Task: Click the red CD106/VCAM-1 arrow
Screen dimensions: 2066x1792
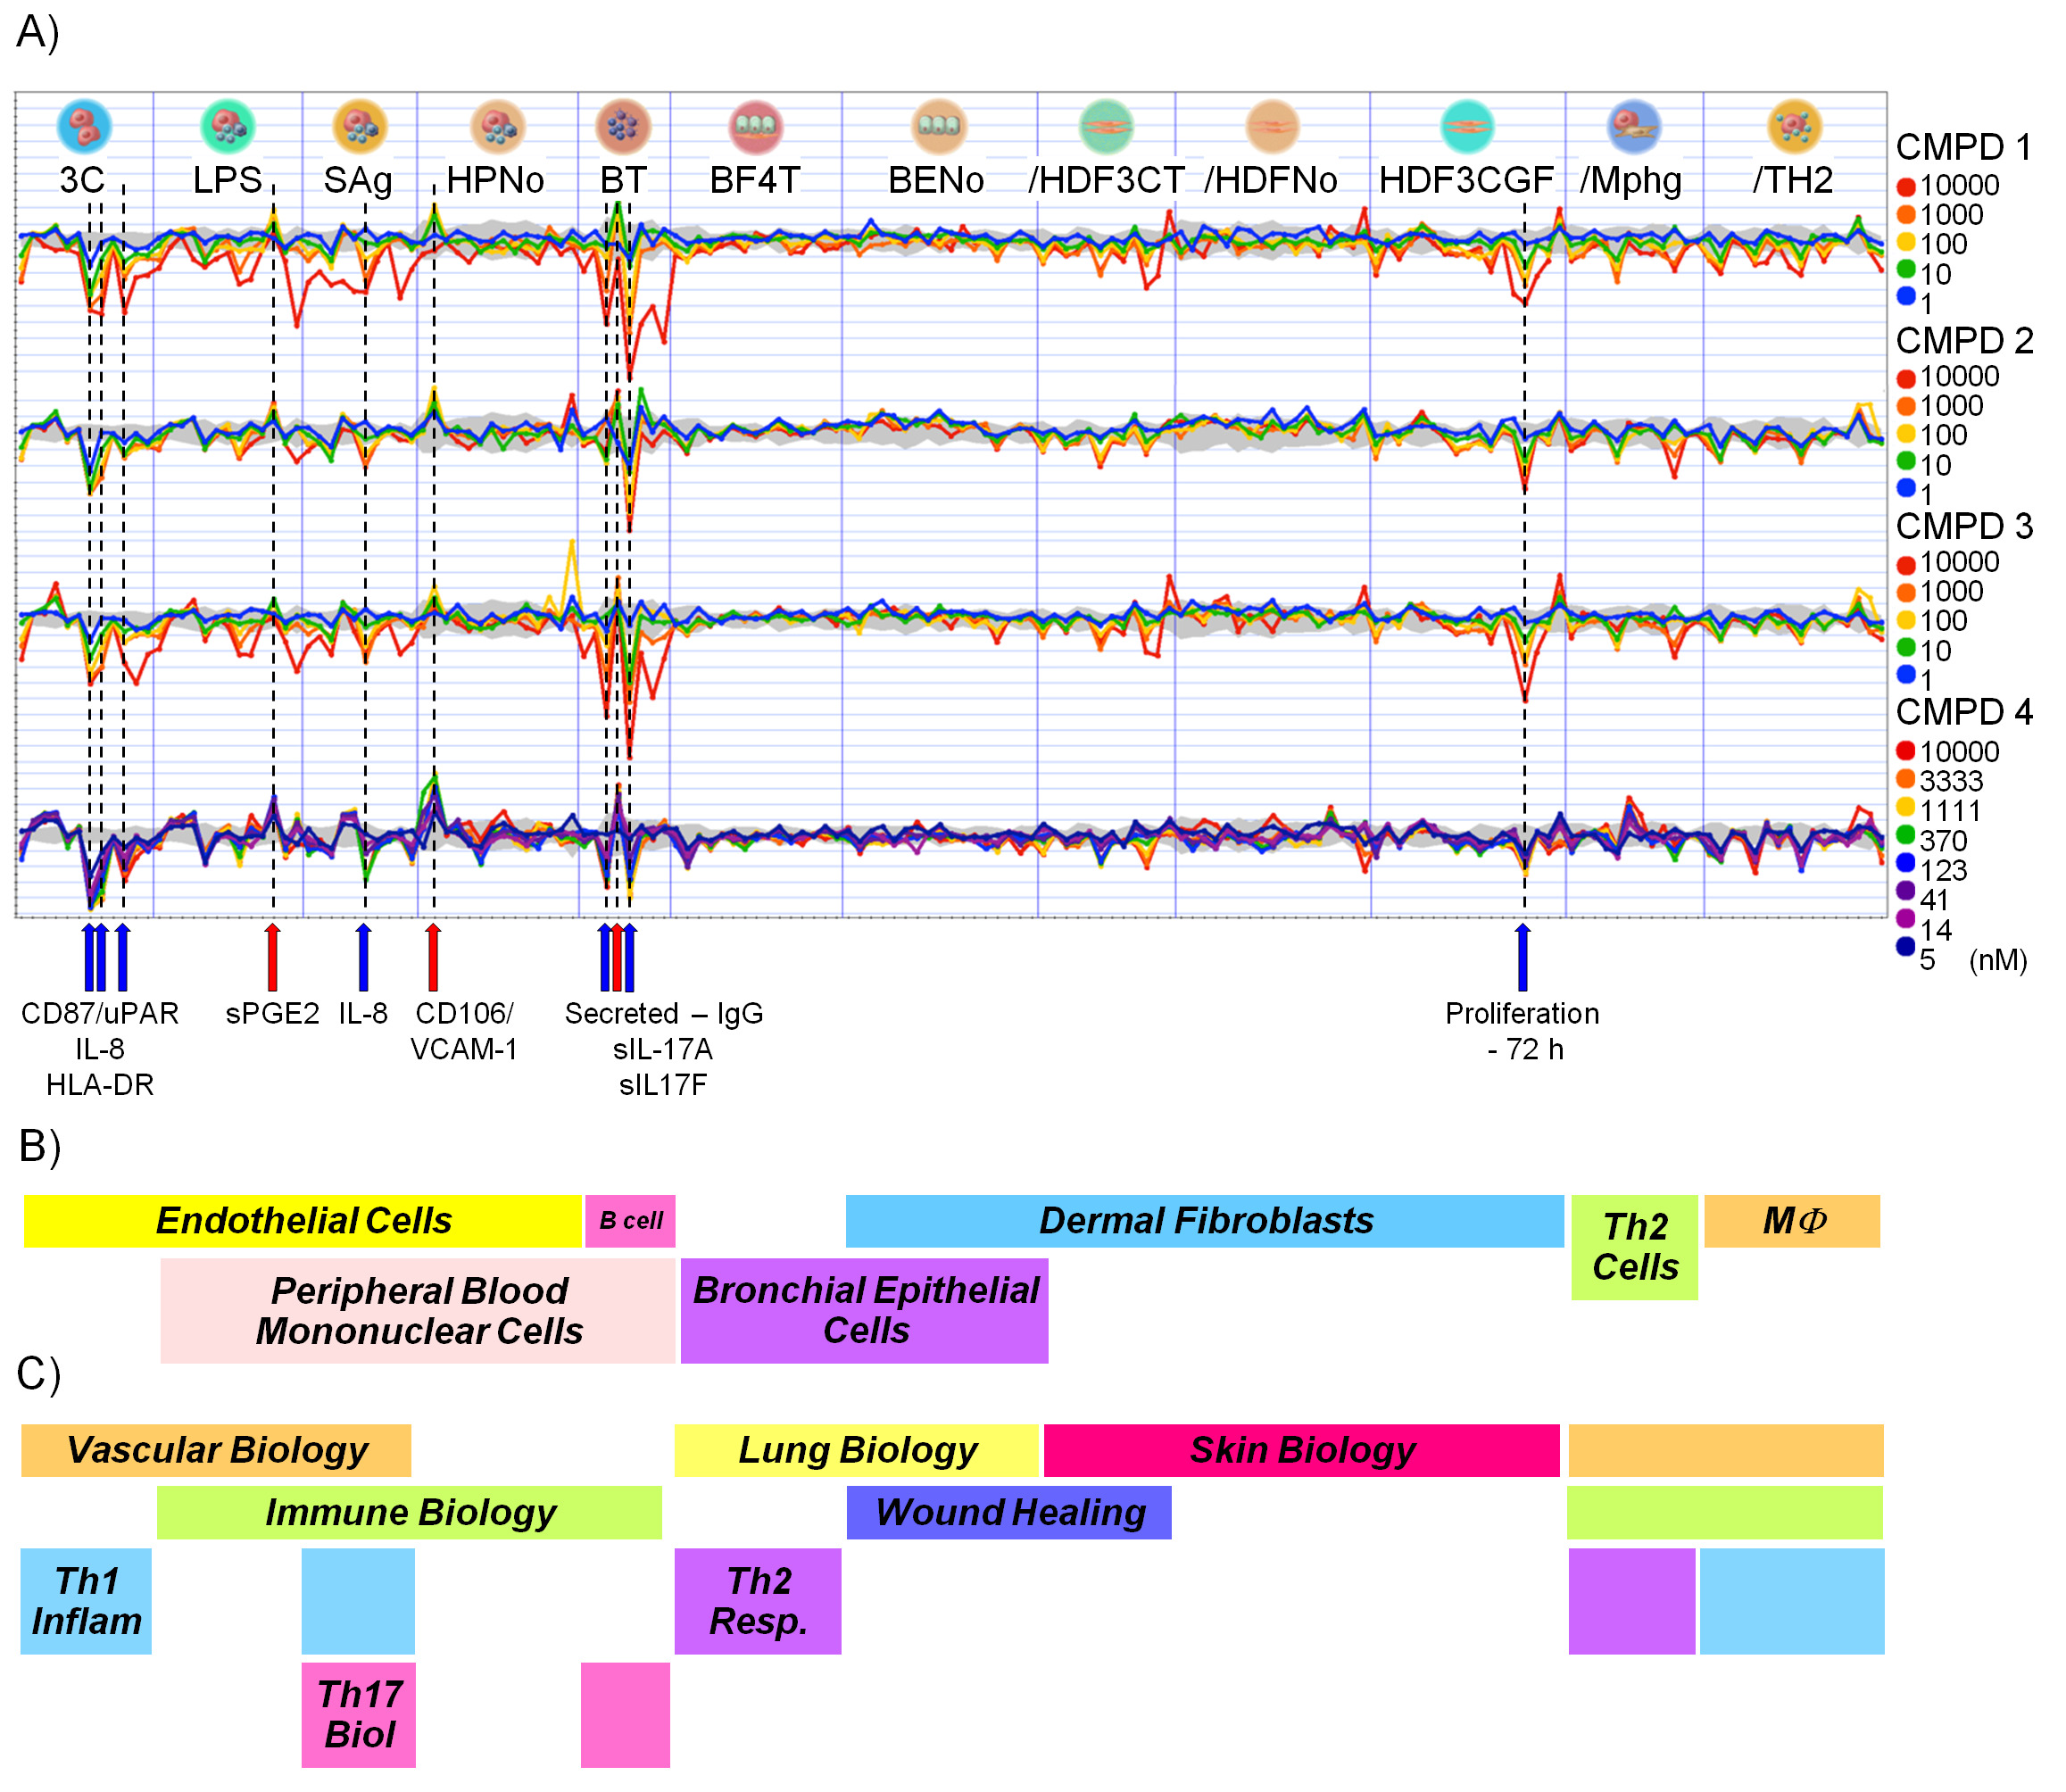Action: (433, 958)
